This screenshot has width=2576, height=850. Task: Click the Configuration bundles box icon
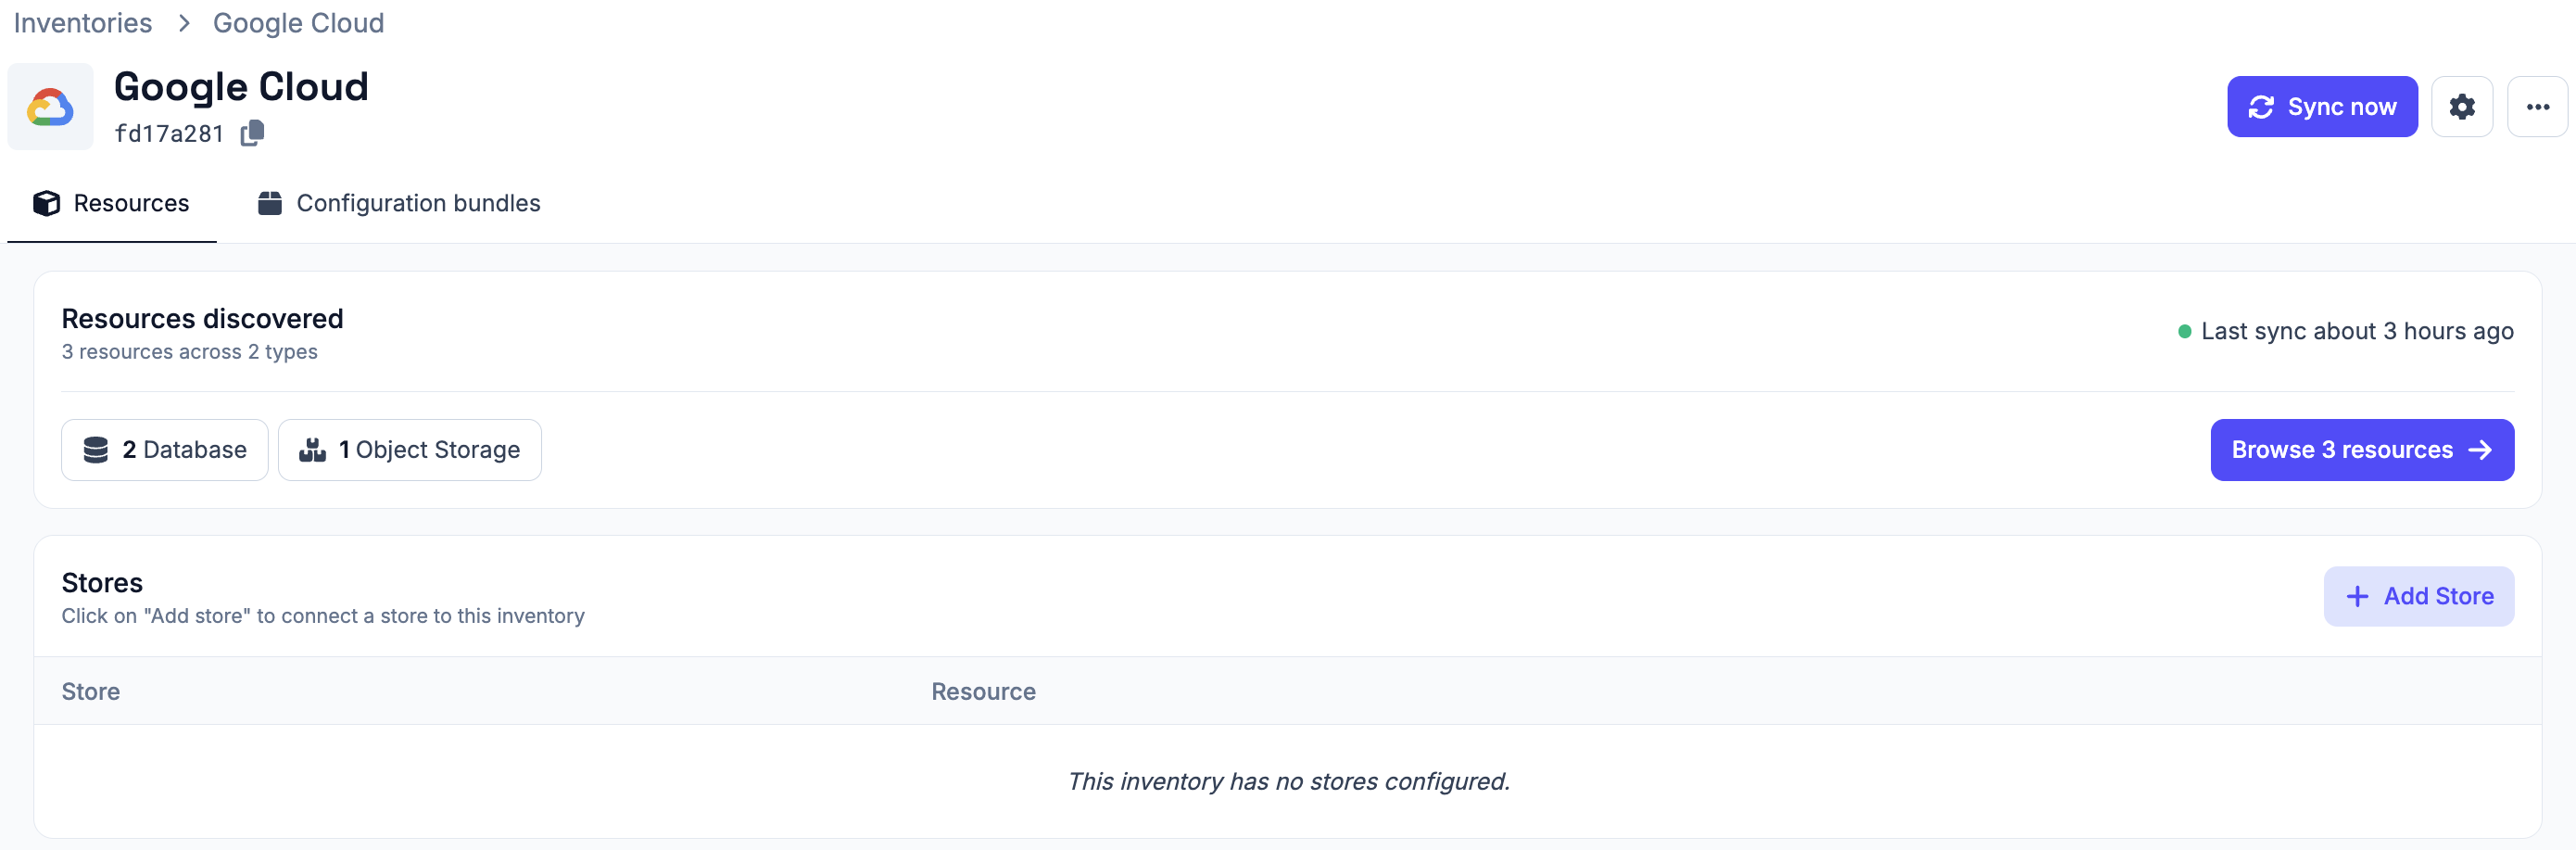coord(270,203)
